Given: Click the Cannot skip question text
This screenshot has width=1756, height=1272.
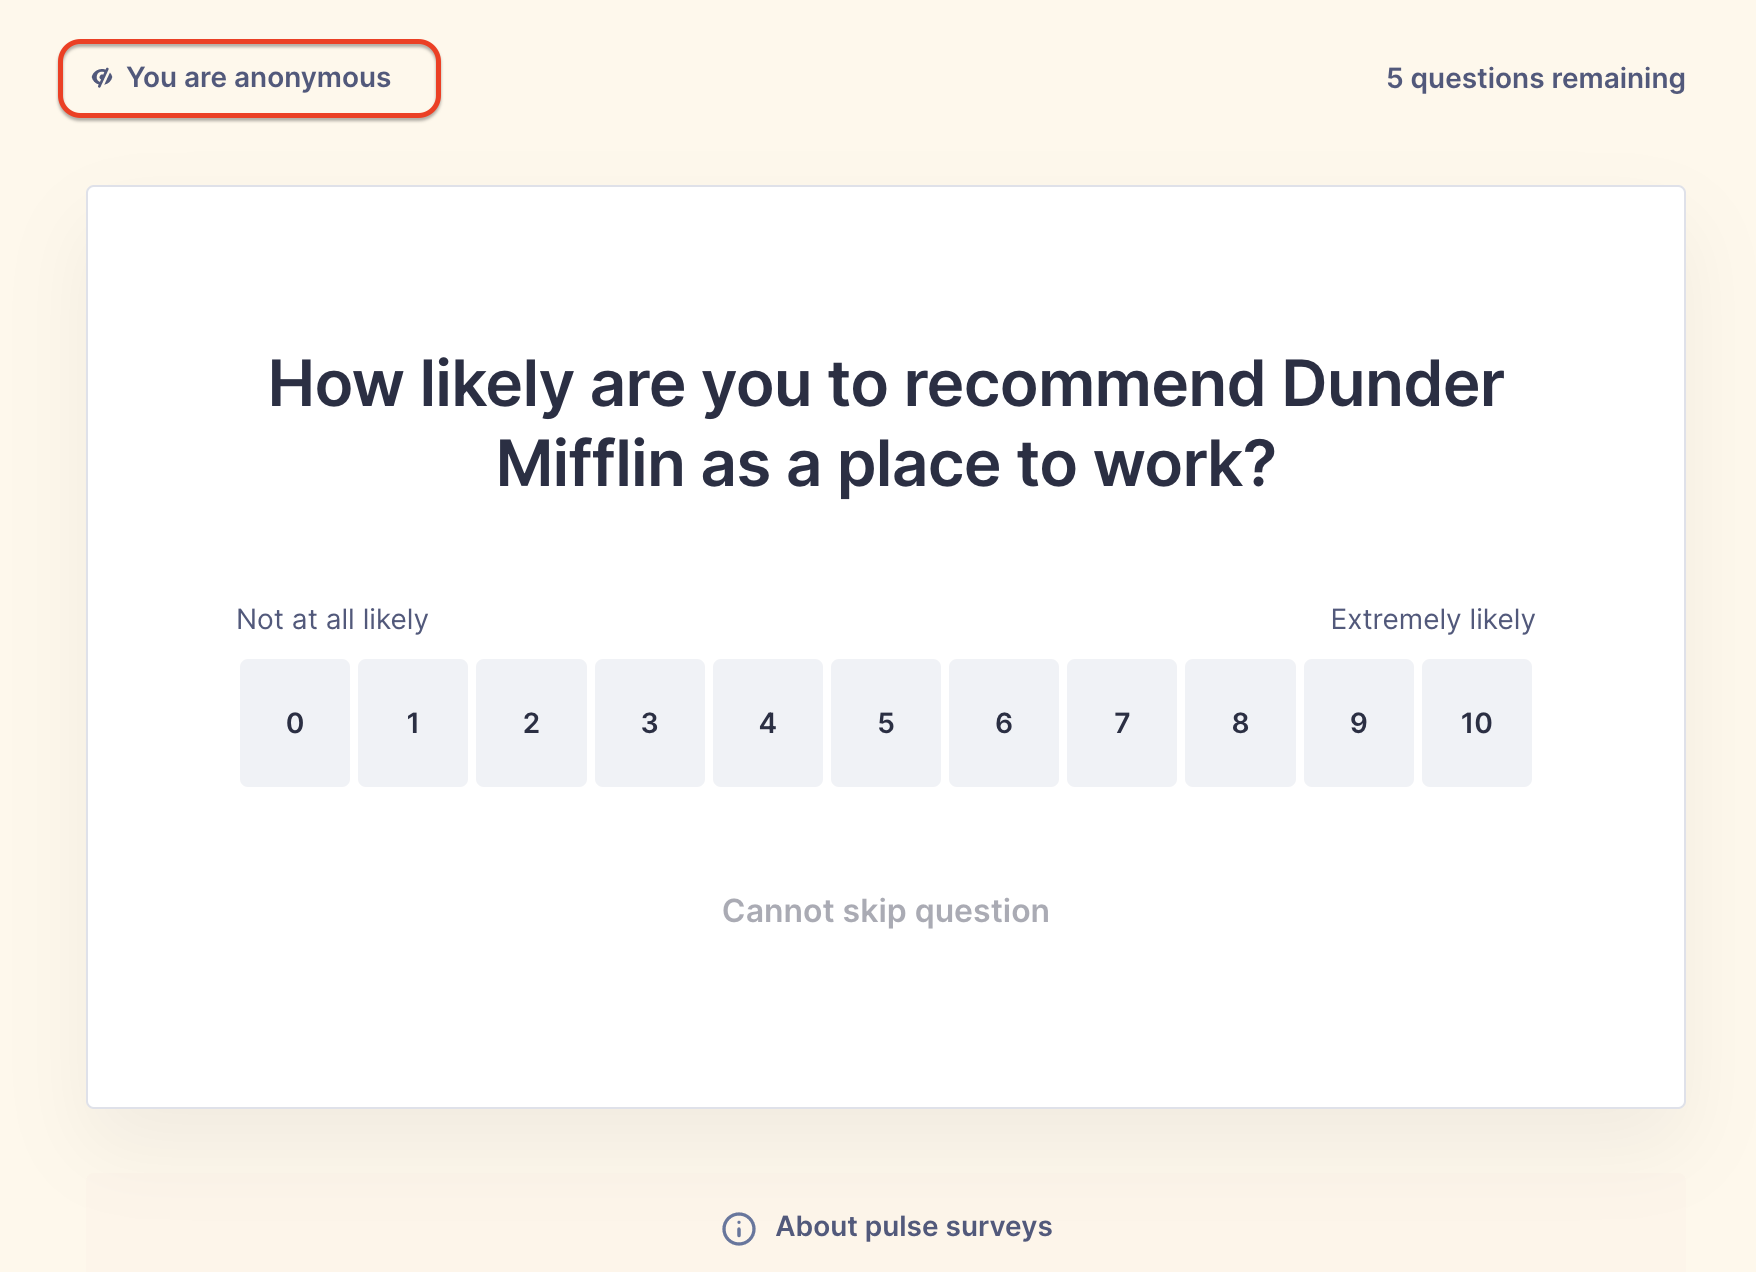Looking at the screenshot, I should [886, 911].
